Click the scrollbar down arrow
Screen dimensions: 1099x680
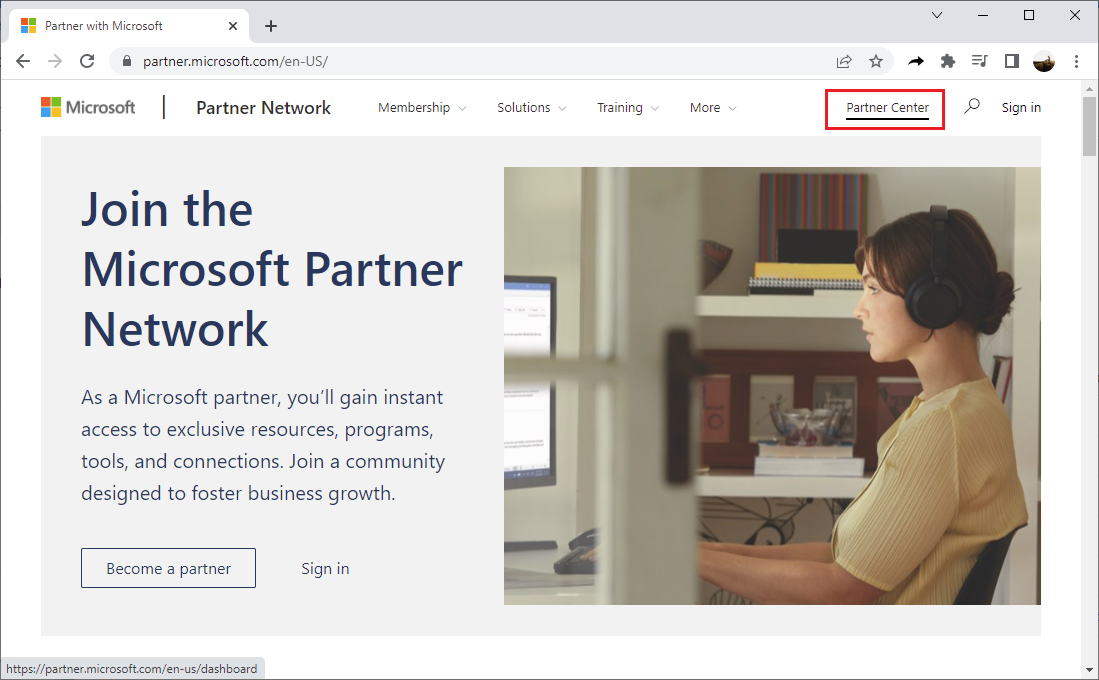(x=1089, y=670)
